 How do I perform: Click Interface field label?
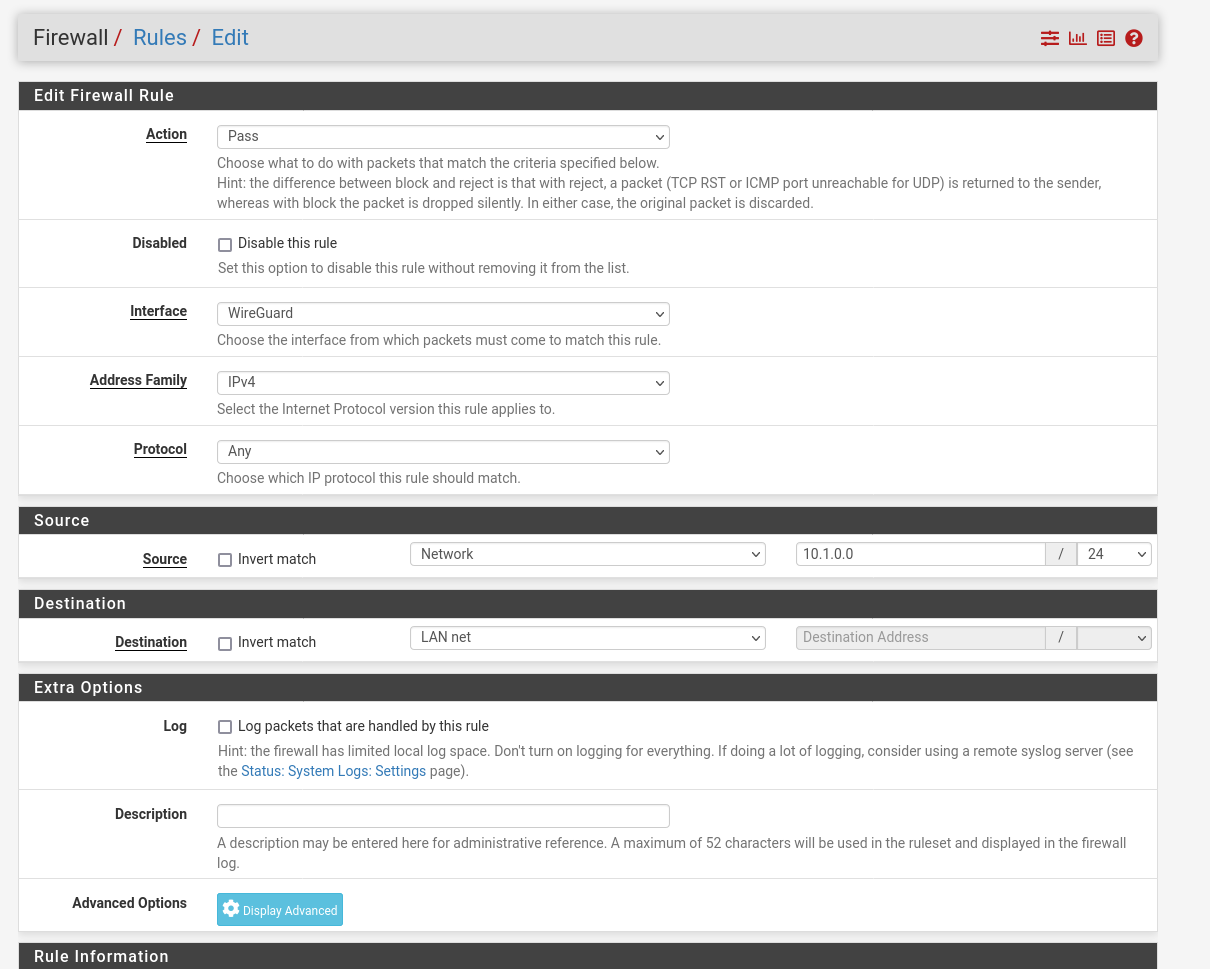158,312
